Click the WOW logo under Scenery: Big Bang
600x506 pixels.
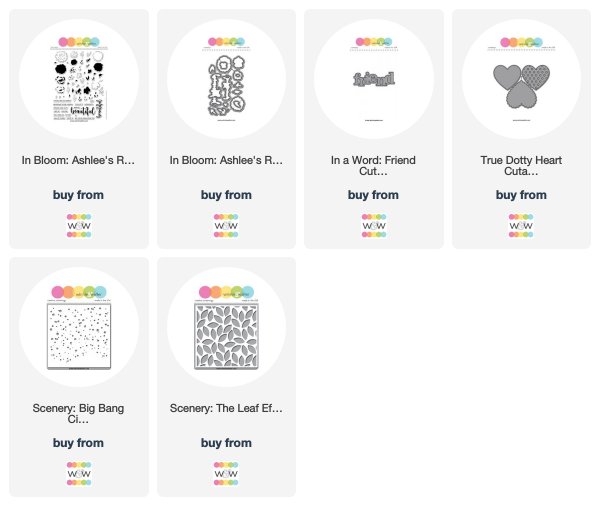[79, 473]
